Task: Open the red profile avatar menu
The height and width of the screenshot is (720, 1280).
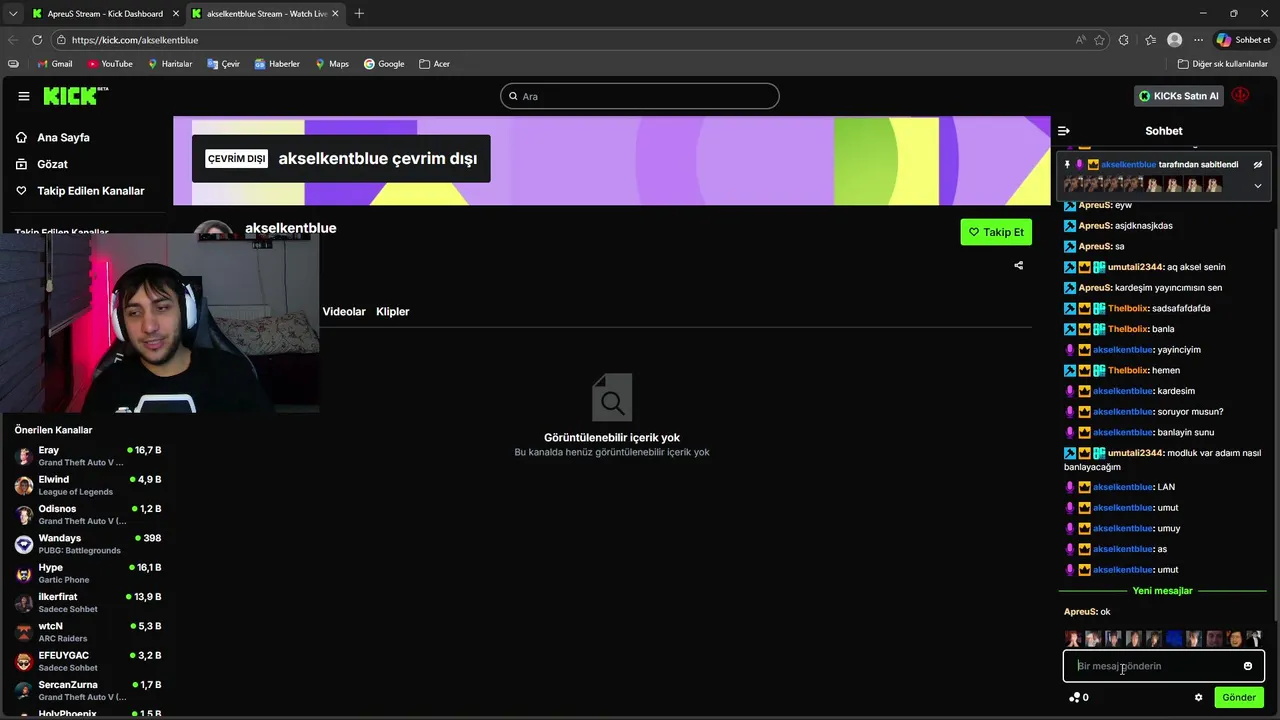Action: click(x=1241, y=96)
